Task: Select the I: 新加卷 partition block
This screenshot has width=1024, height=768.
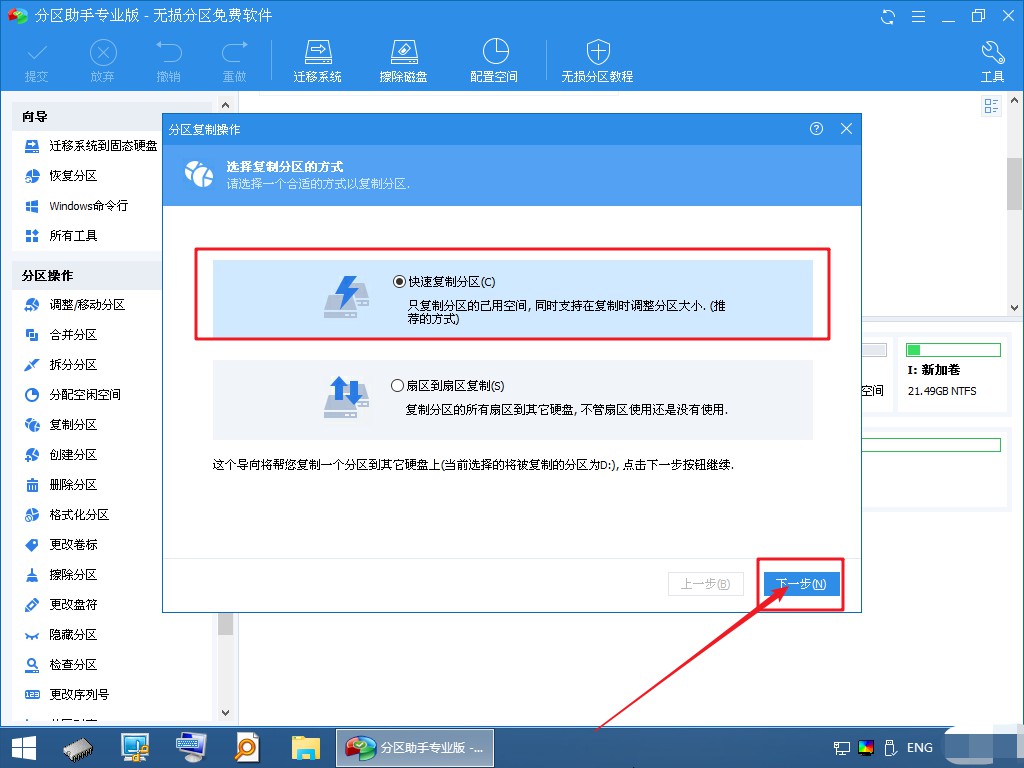Action: pos(952,375)
